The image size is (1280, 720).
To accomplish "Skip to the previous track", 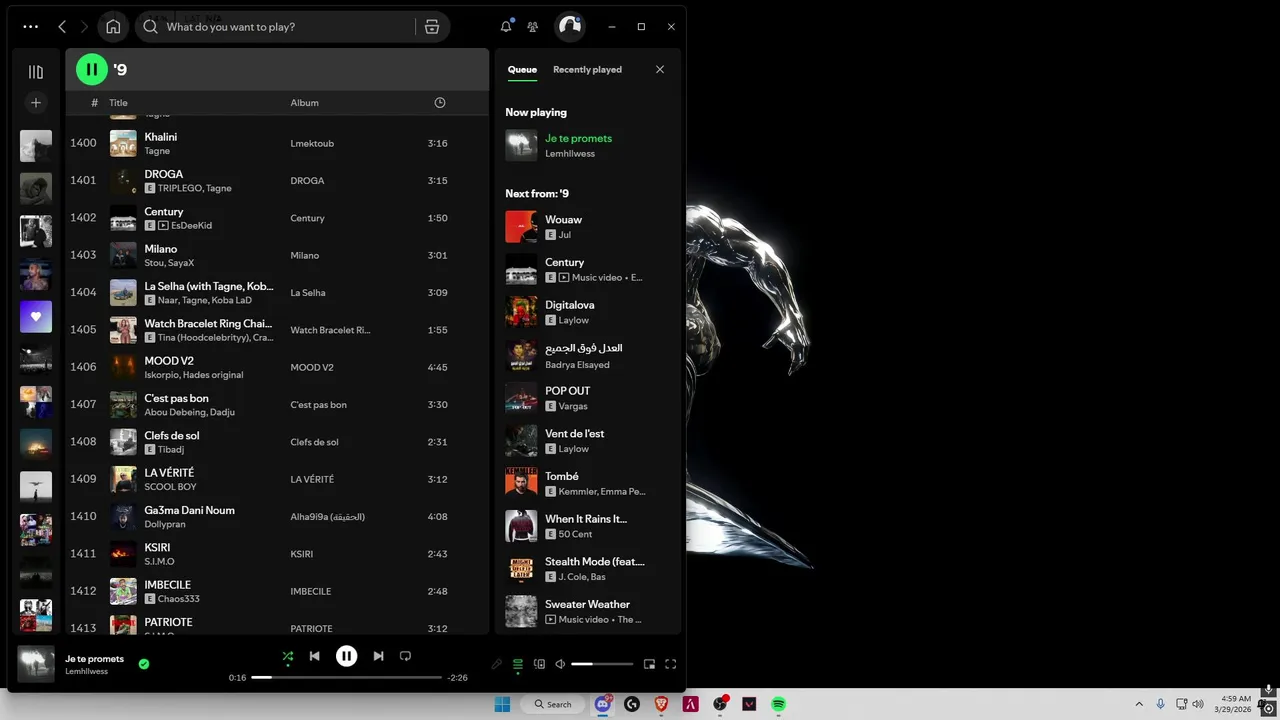I will [314, 656].
